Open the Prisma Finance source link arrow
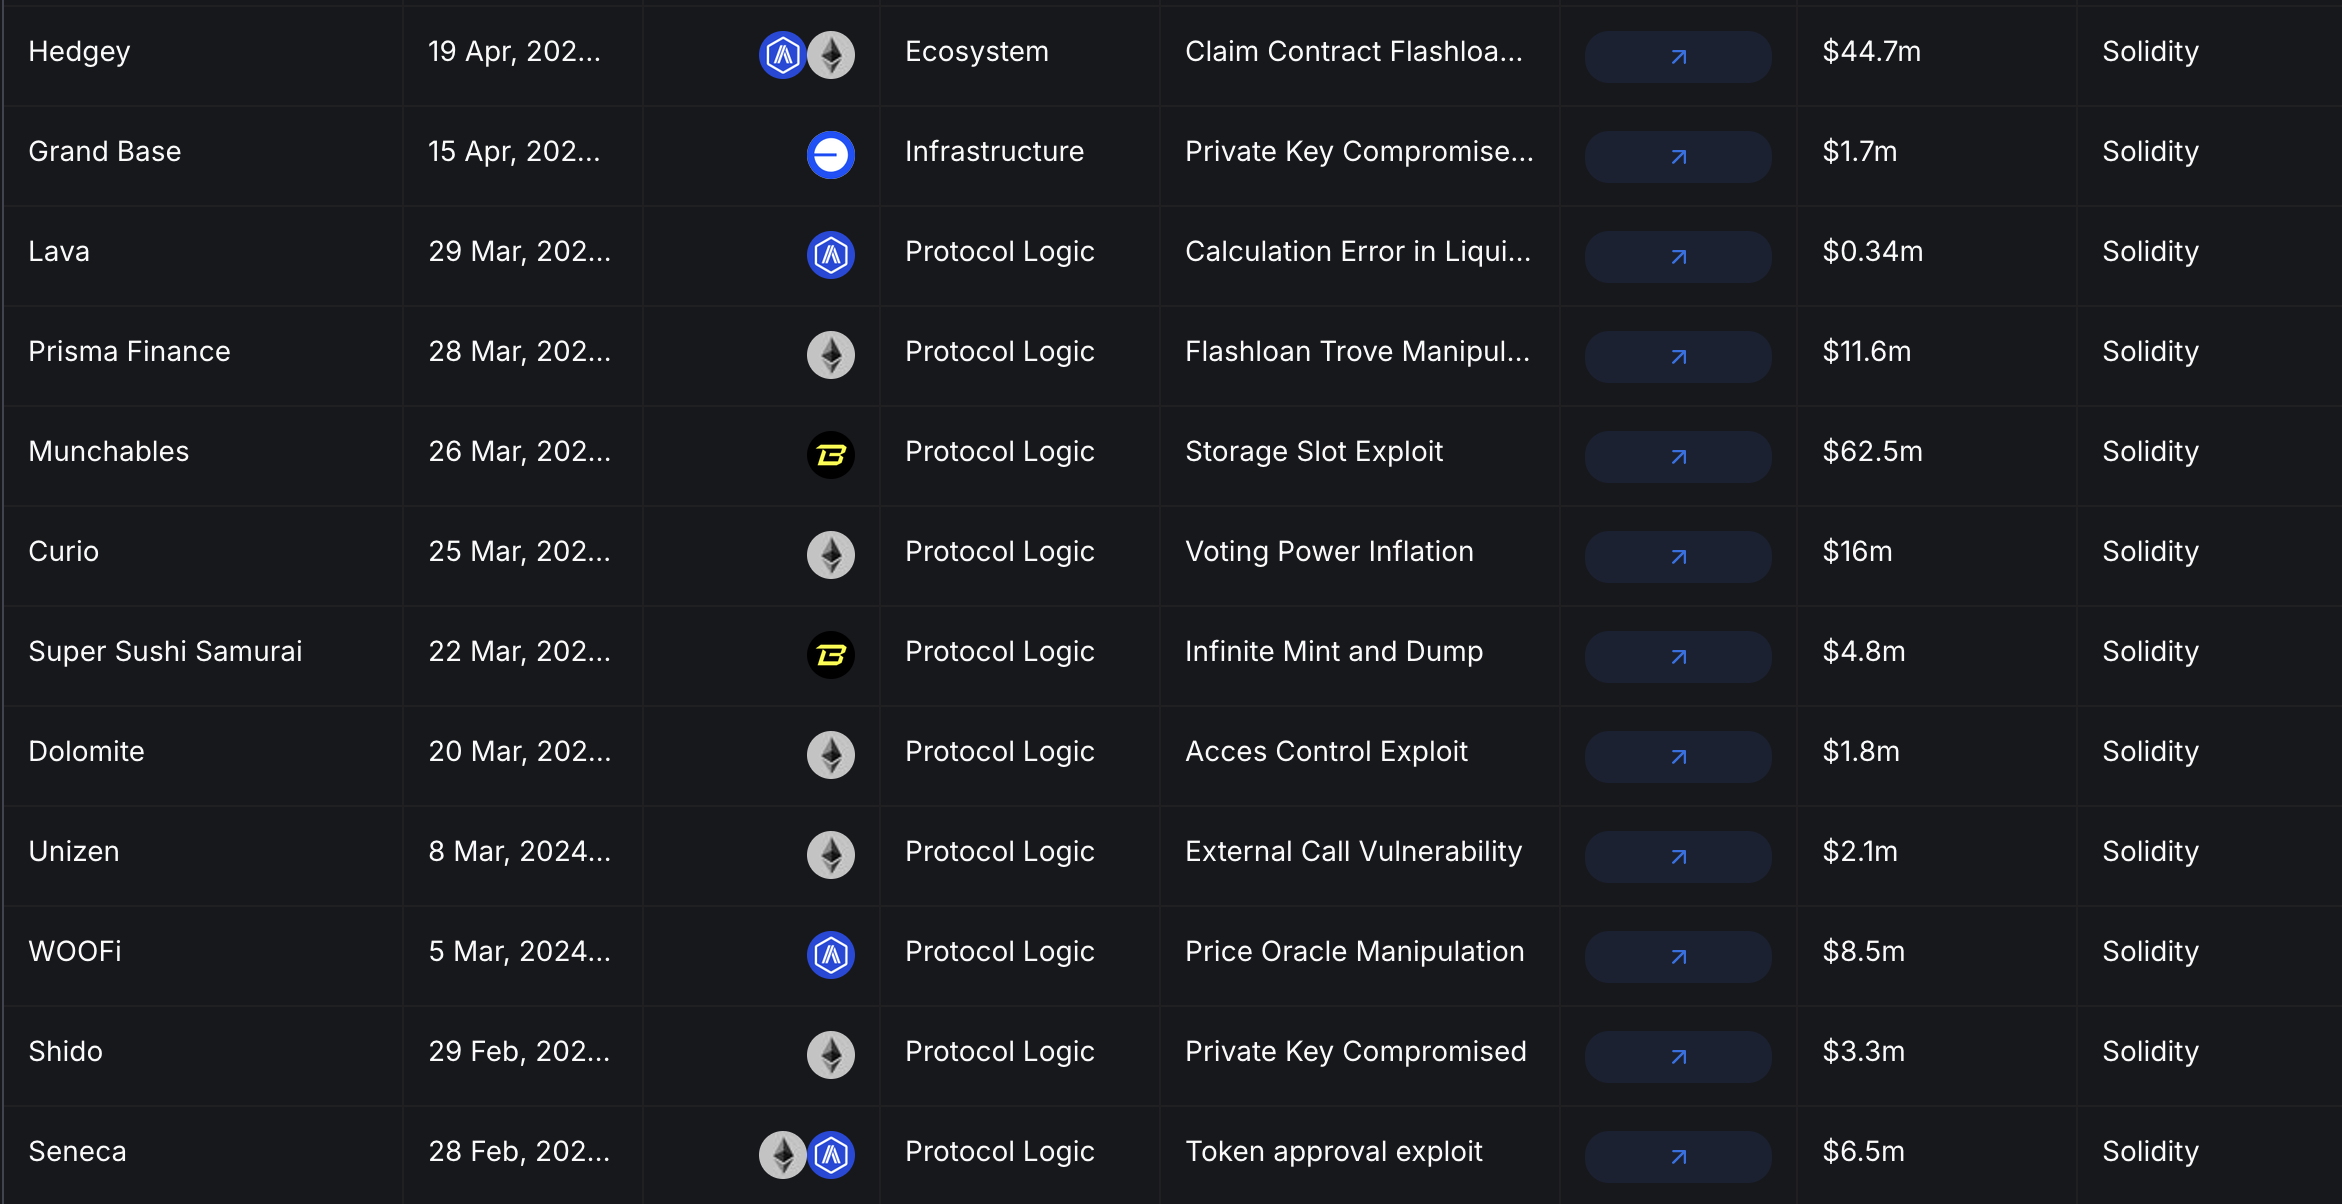Image resolution: width=2342 pixels, height=1204 pixels. point(1678,357)
